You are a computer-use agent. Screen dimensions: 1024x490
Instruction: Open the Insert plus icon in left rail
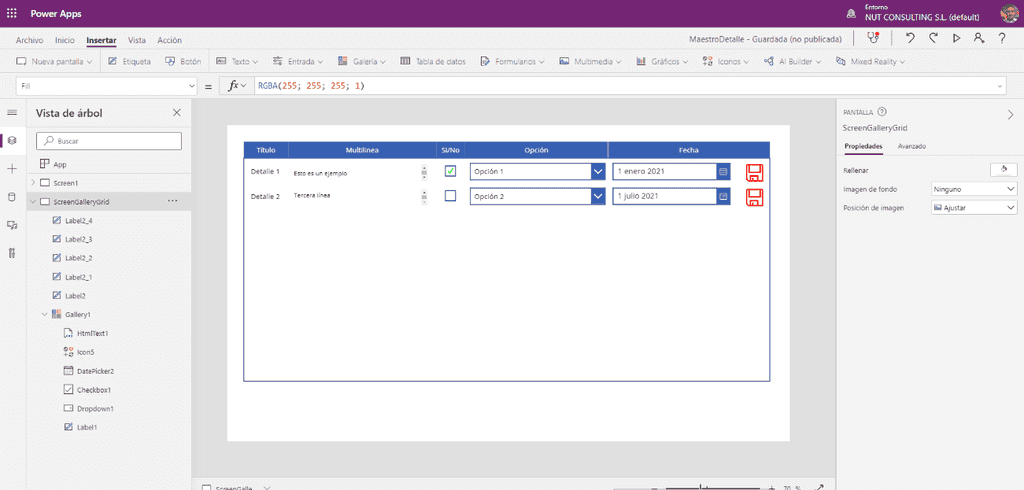point(12,169)
